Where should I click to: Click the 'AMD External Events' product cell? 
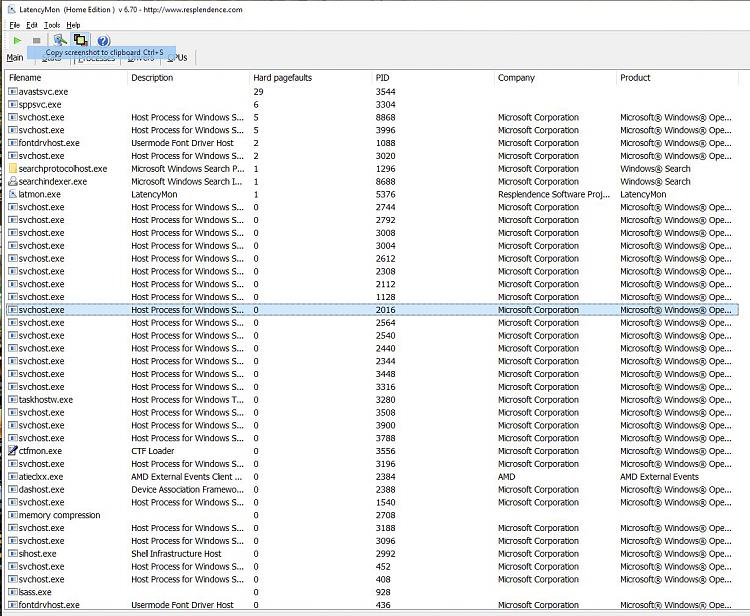tap(659, 476)
